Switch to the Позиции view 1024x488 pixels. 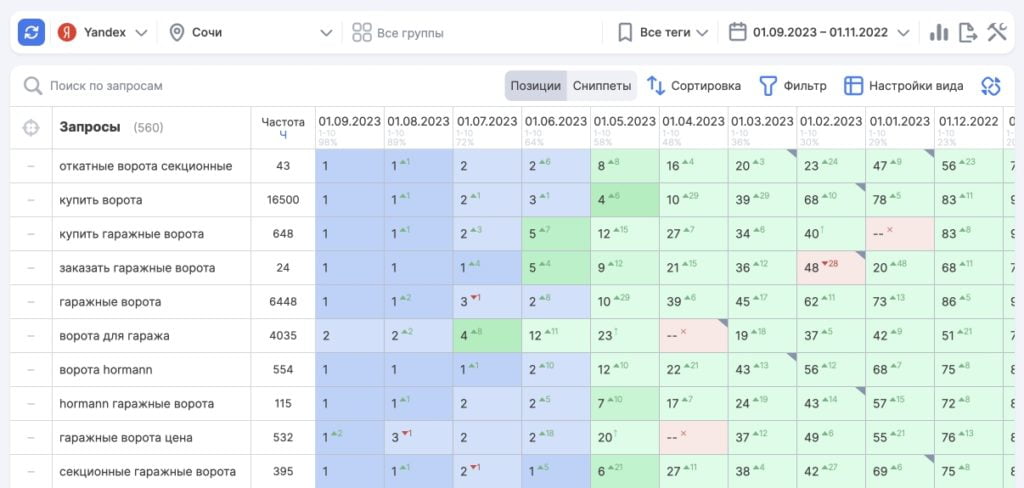coord(535,86)
